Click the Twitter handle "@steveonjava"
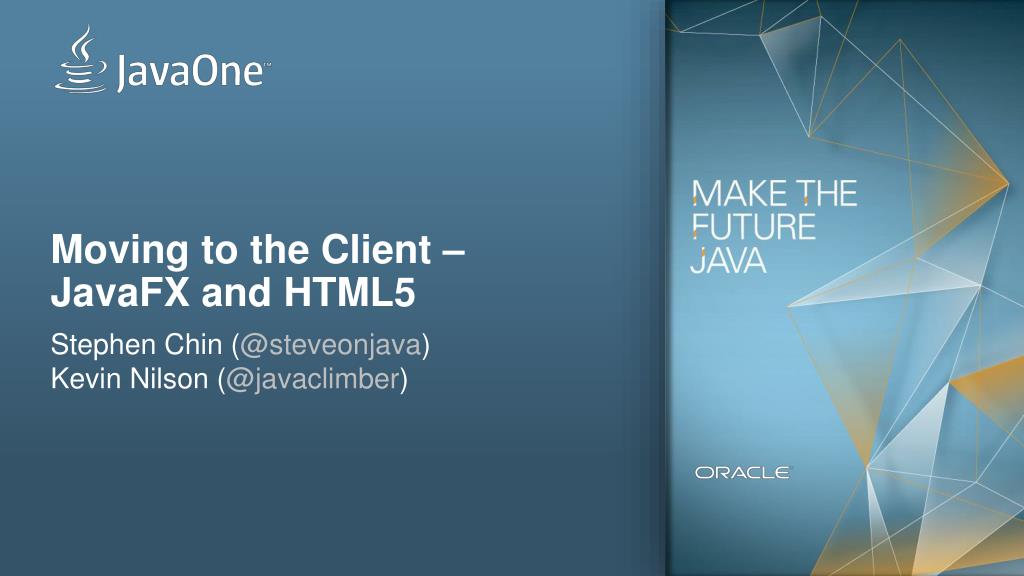The image size is (1024, 576). pos(331,345)
